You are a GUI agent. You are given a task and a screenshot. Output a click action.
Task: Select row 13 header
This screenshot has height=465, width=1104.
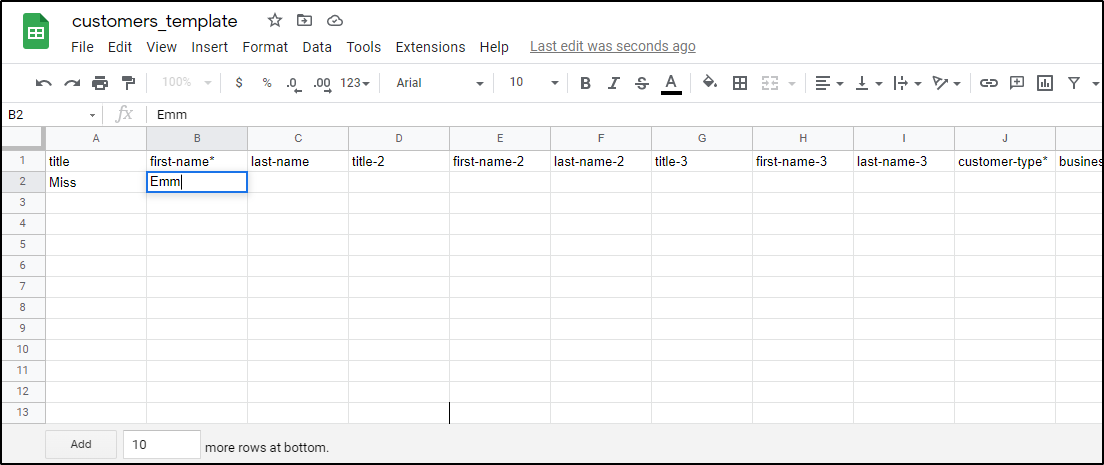click(x=23, y=413)
